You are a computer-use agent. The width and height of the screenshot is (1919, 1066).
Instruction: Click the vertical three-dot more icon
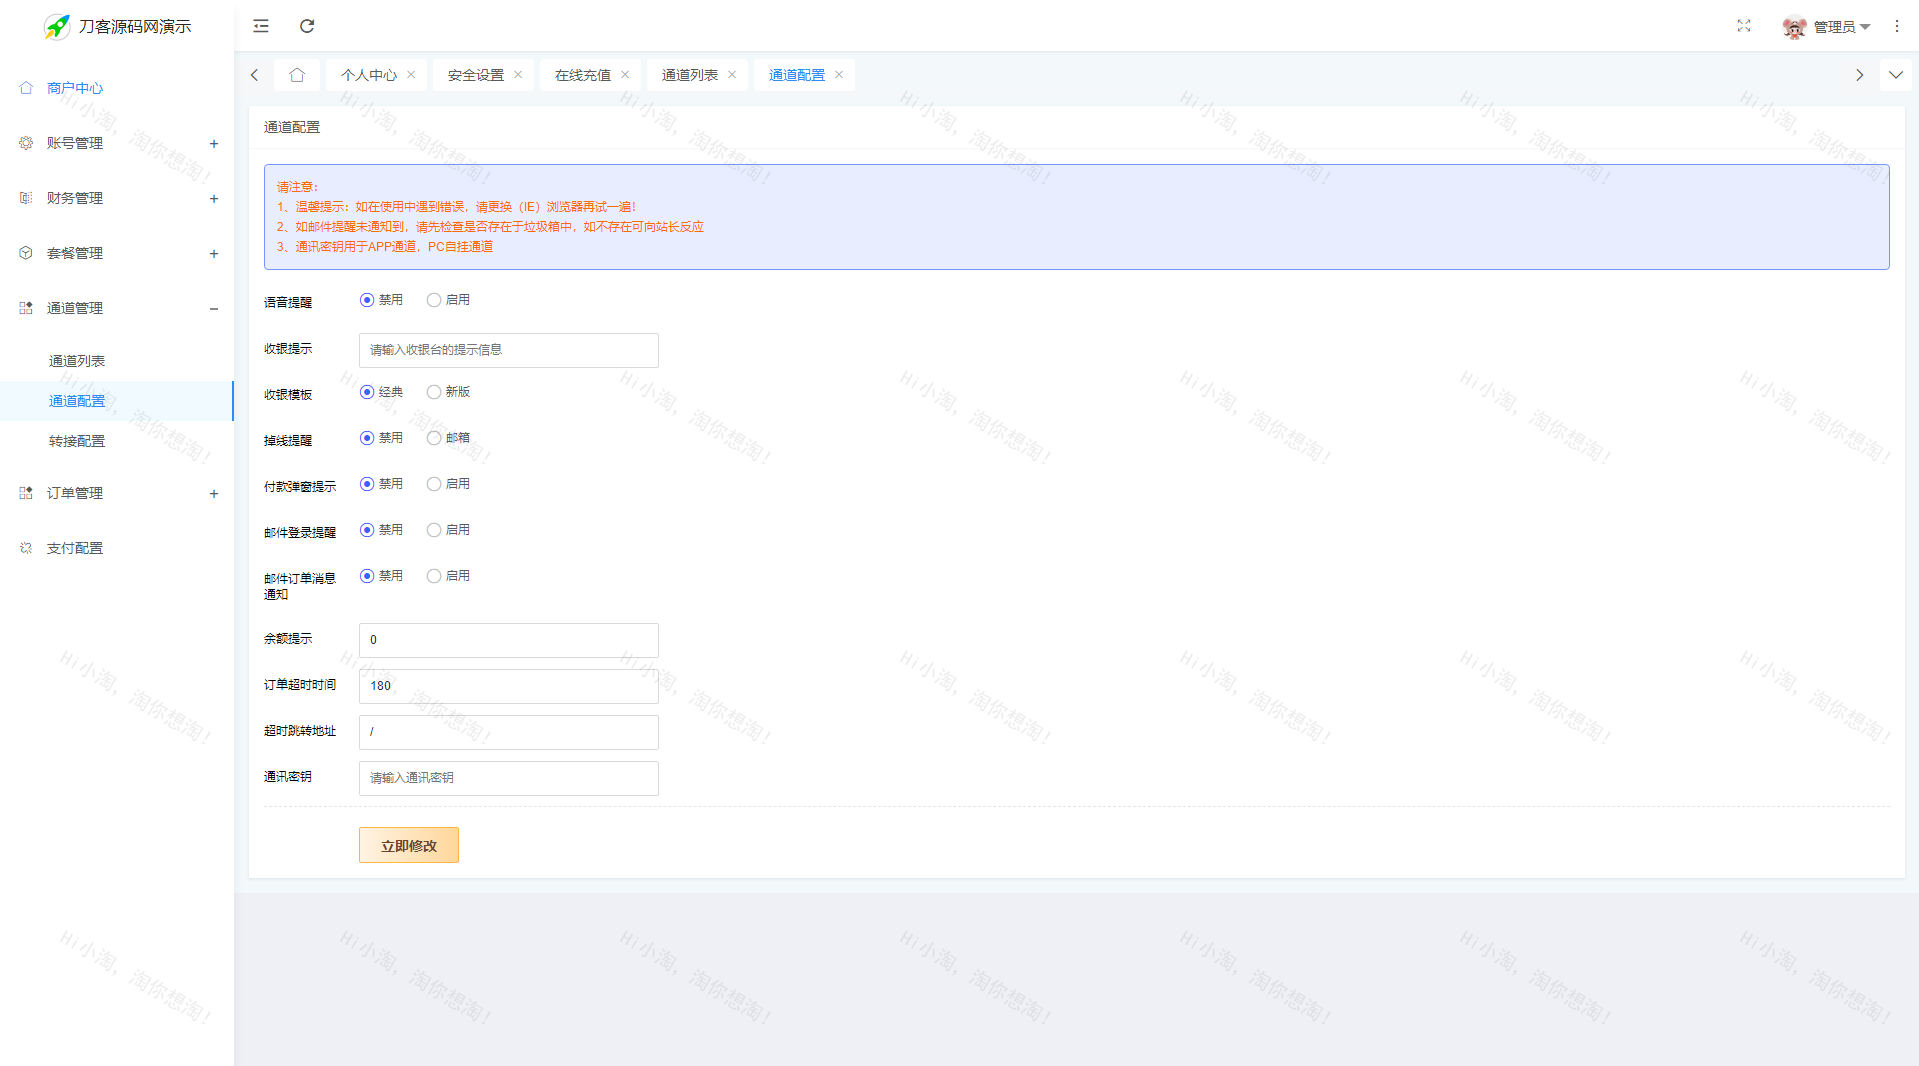pyautogui.click(x=1896, y=26)
